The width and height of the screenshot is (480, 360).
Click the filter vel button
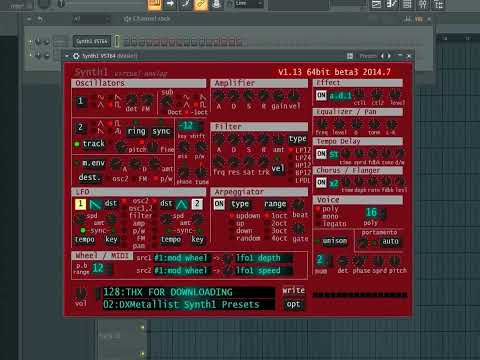(x=278, y=169)
